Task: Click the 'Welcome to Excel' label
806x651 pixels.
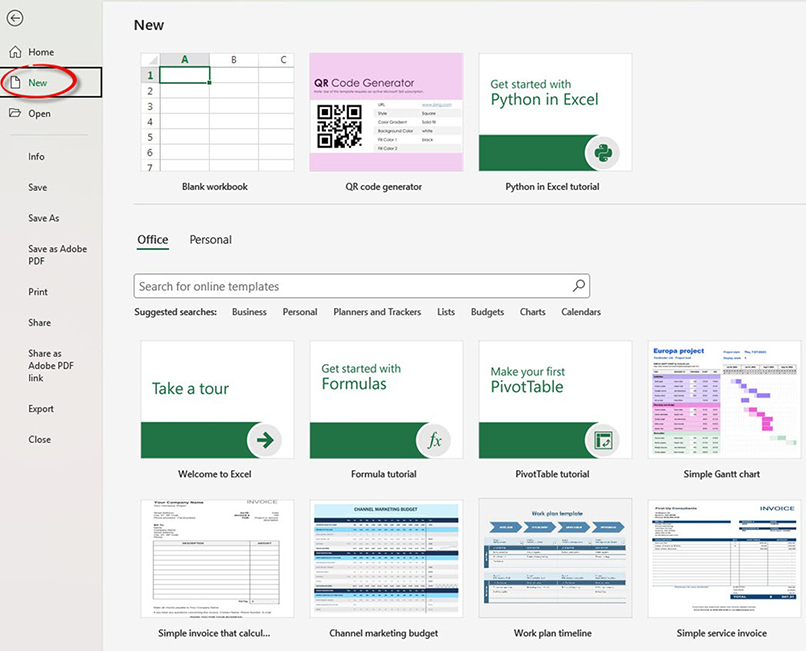Action: 215,474
